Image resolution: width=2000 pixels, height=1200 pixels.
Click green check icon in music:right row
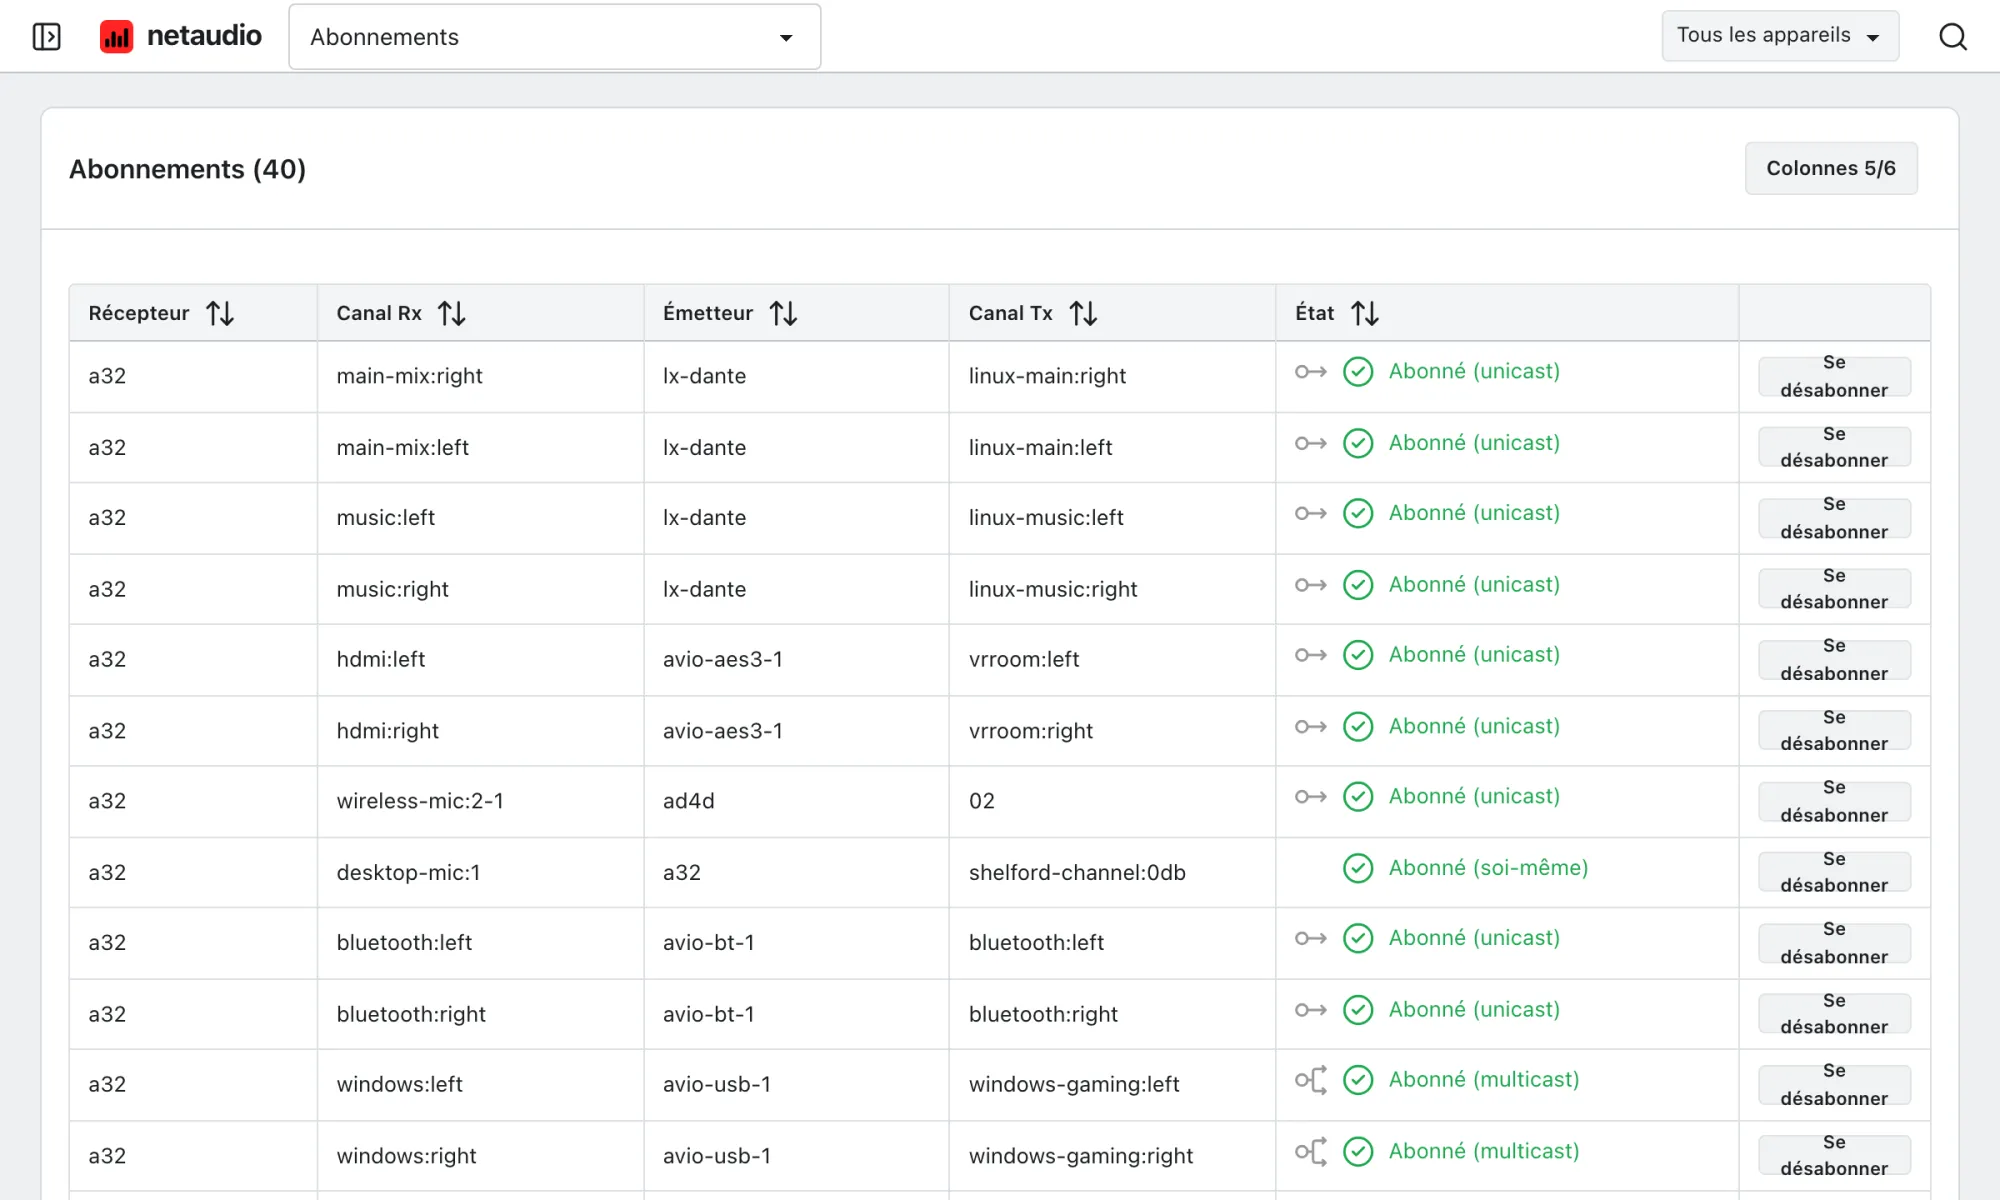pyautogui.click(x=1358, y=585)
